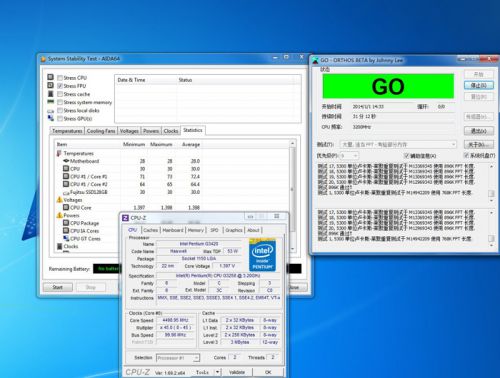Click the icon beside Stress cache

click(50, 94)
